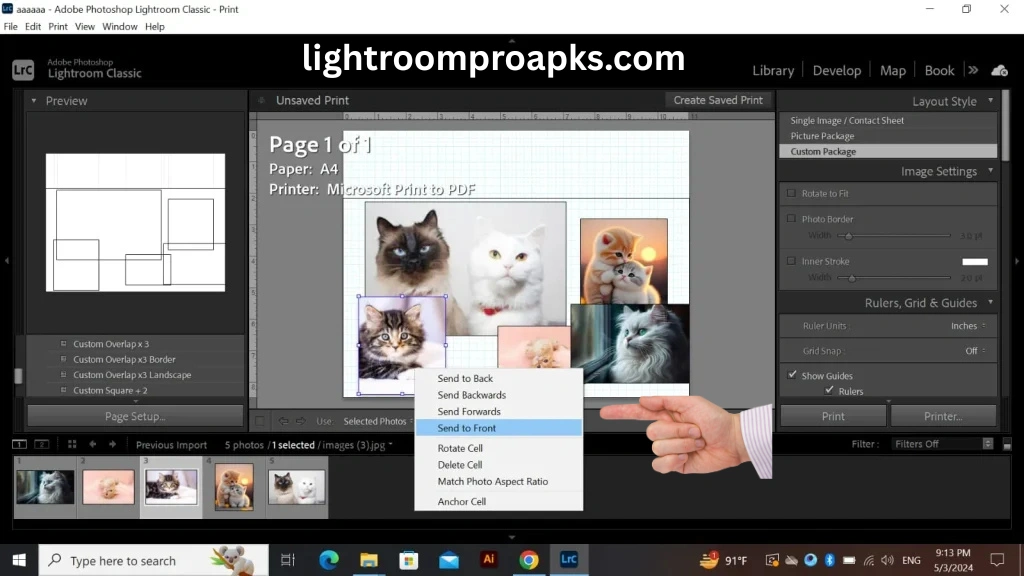Click Create Saved Print
Image resolution: width=1024 pixels, height=576 pixels.
pos(716,100)
